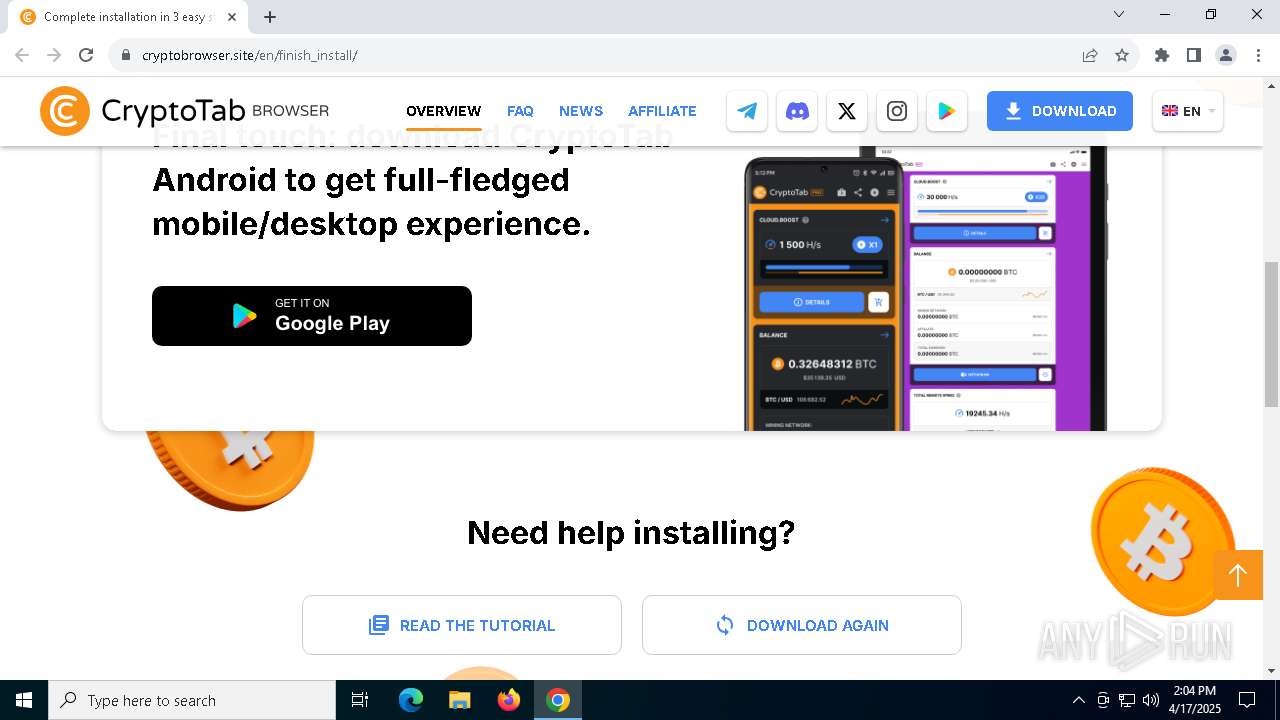Launch Microsoft Edge from taskbar
The width and height of the screenshot is (1280, 720).
click(x=411, y=700)
